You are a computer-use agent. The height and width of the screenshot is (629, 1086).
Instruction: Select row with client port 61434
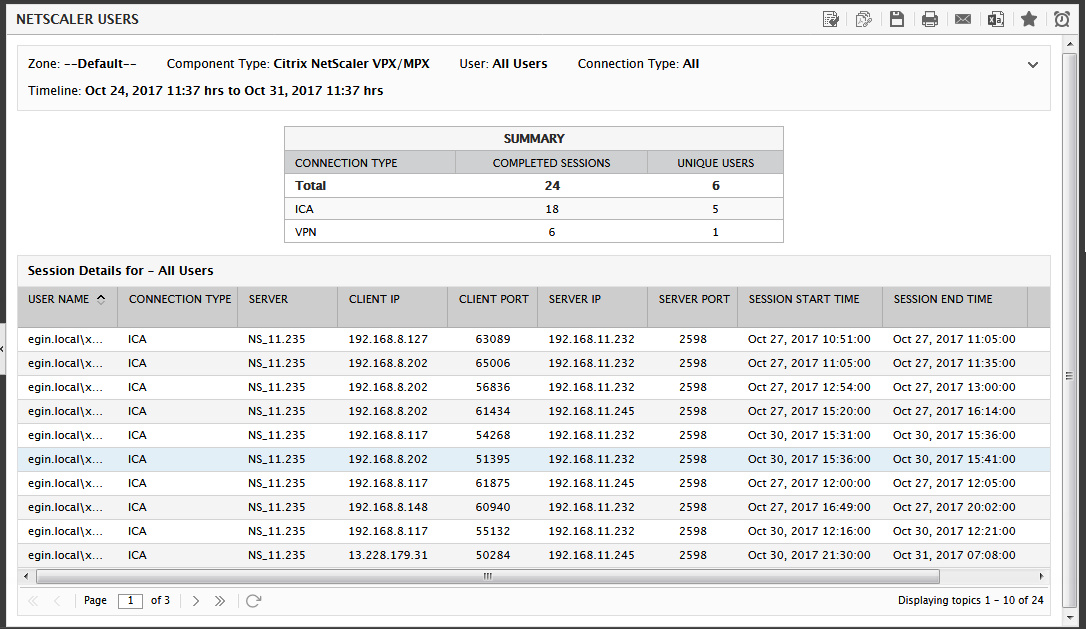pos(533,411)
